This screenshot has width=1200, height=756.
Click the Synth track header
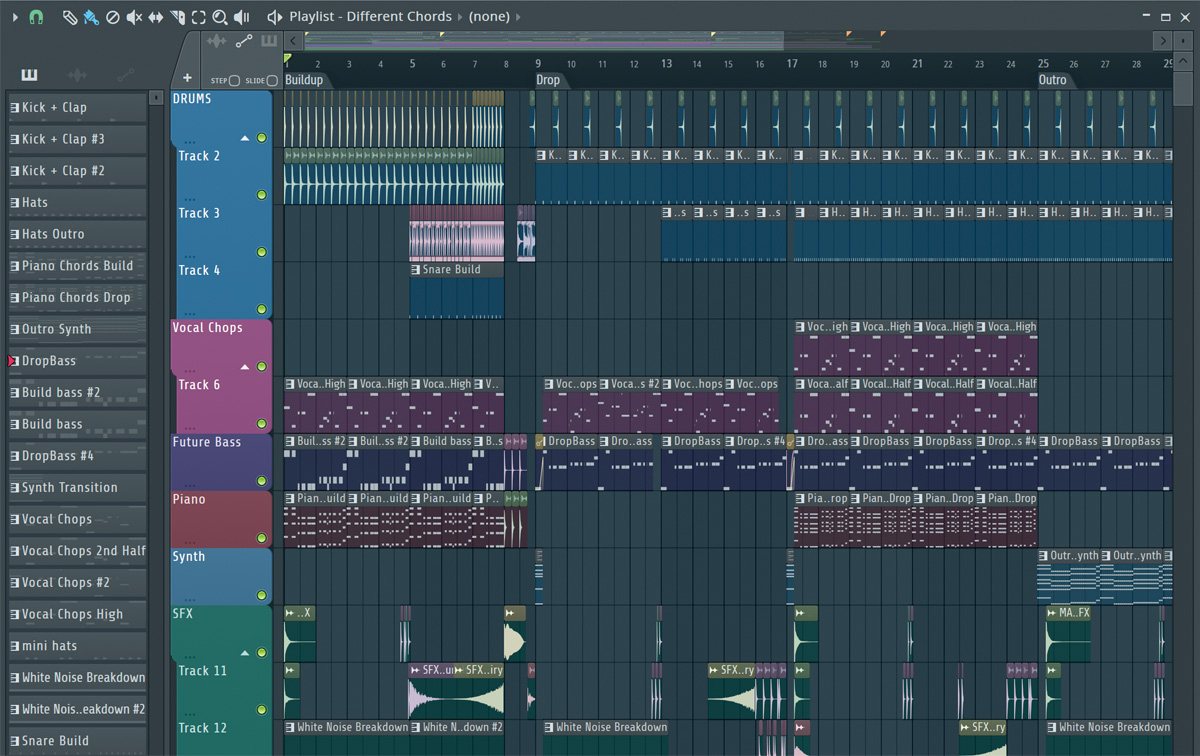click(221, 576)
